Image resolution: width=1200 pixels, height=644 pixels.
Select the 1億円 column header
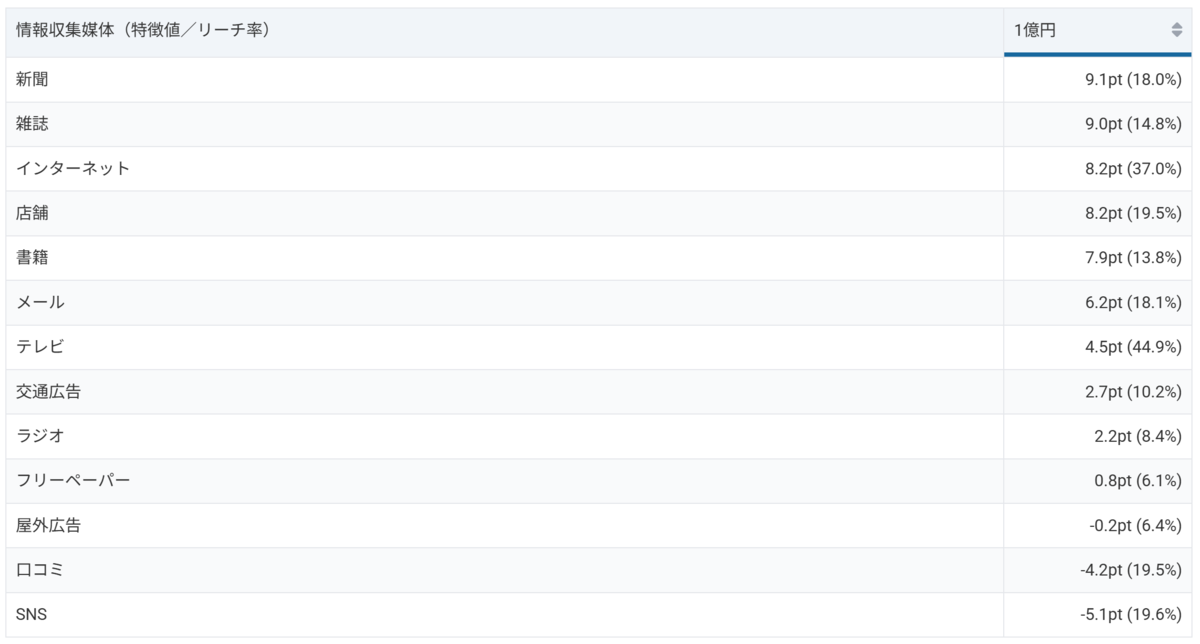pyautogui.click(x=1035, y=31)
